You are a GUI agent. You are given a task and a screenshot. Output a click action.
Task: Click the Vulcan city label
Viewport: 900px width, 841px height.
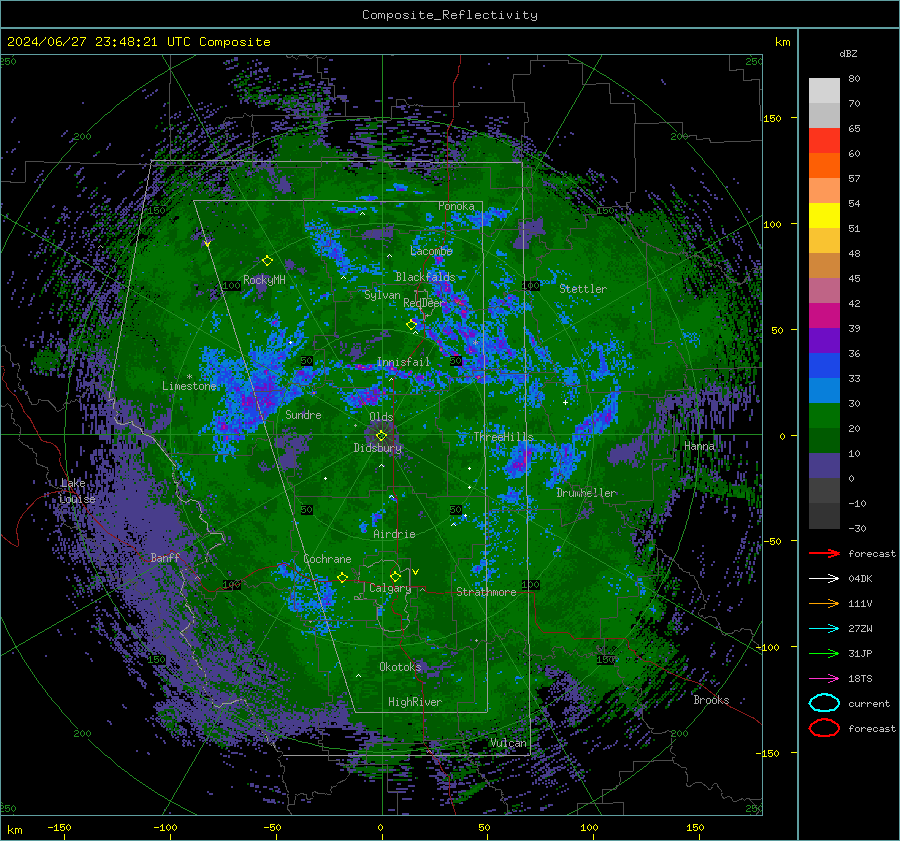[508, 743]
